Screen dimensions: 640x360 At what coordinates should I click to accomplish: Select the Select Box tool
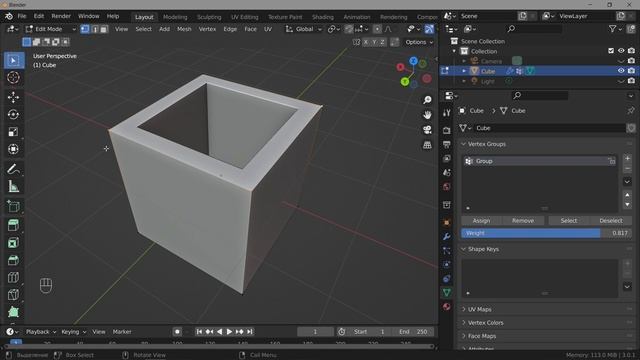coord(13,60)
